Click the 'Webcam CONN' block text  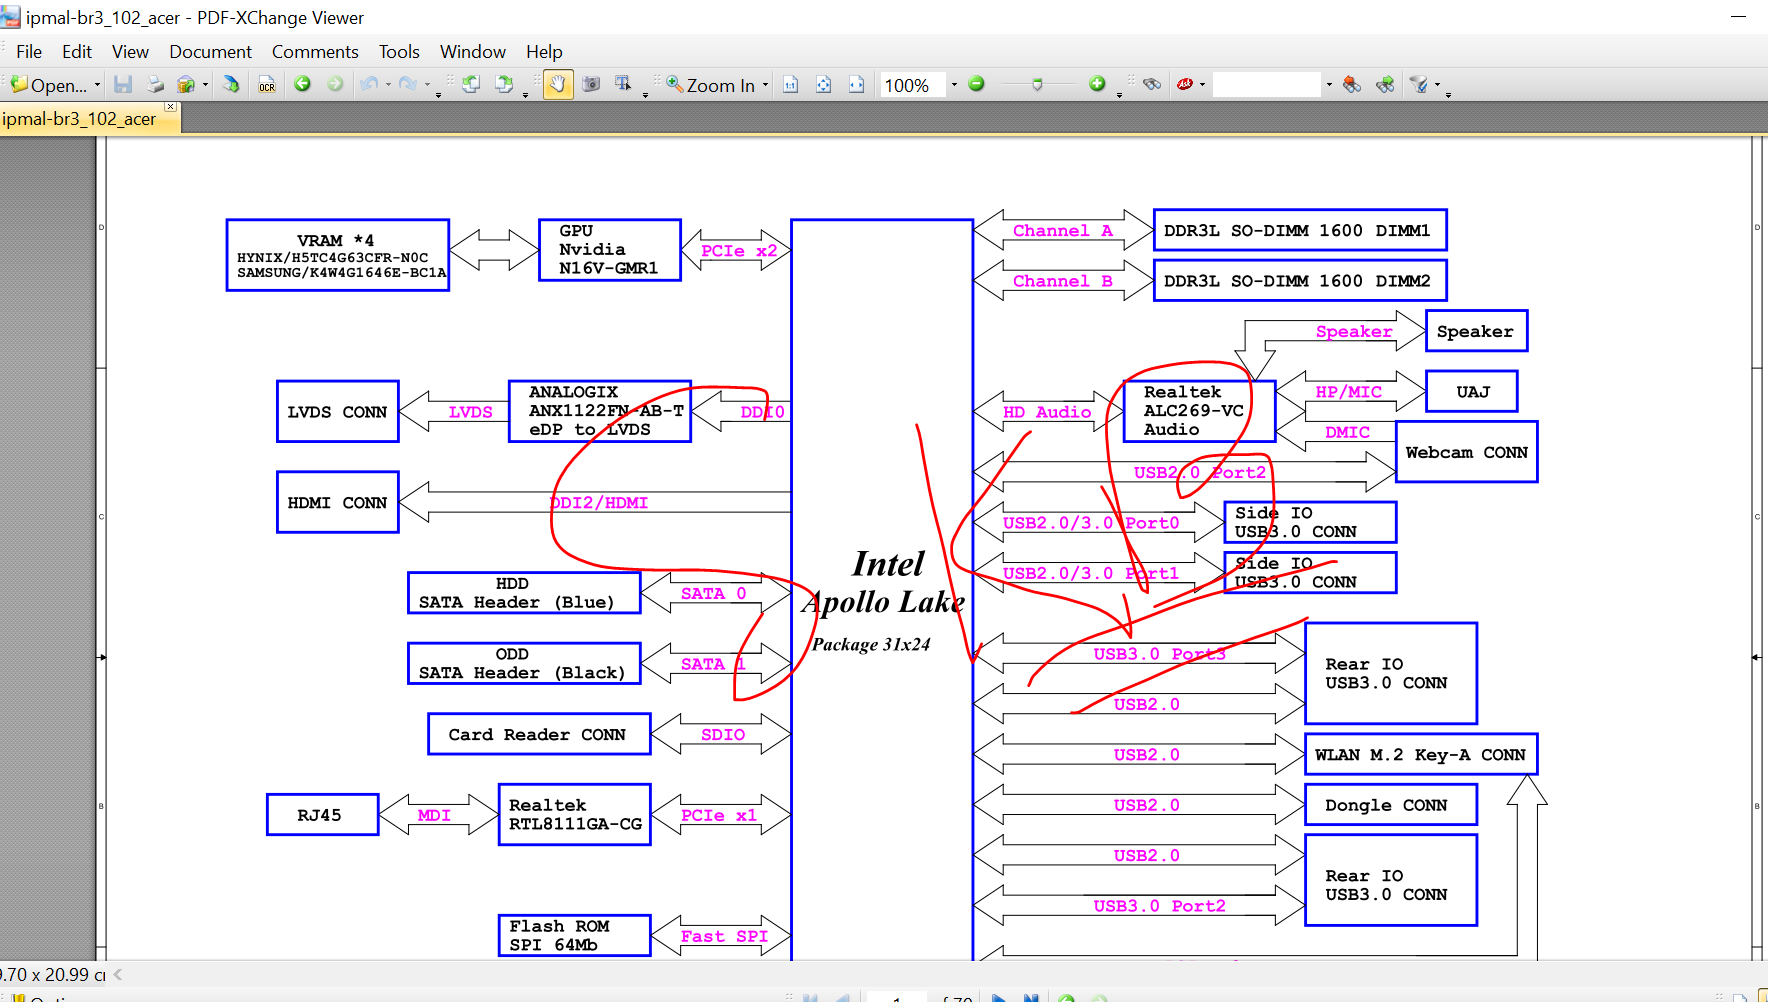(1466, 452)
